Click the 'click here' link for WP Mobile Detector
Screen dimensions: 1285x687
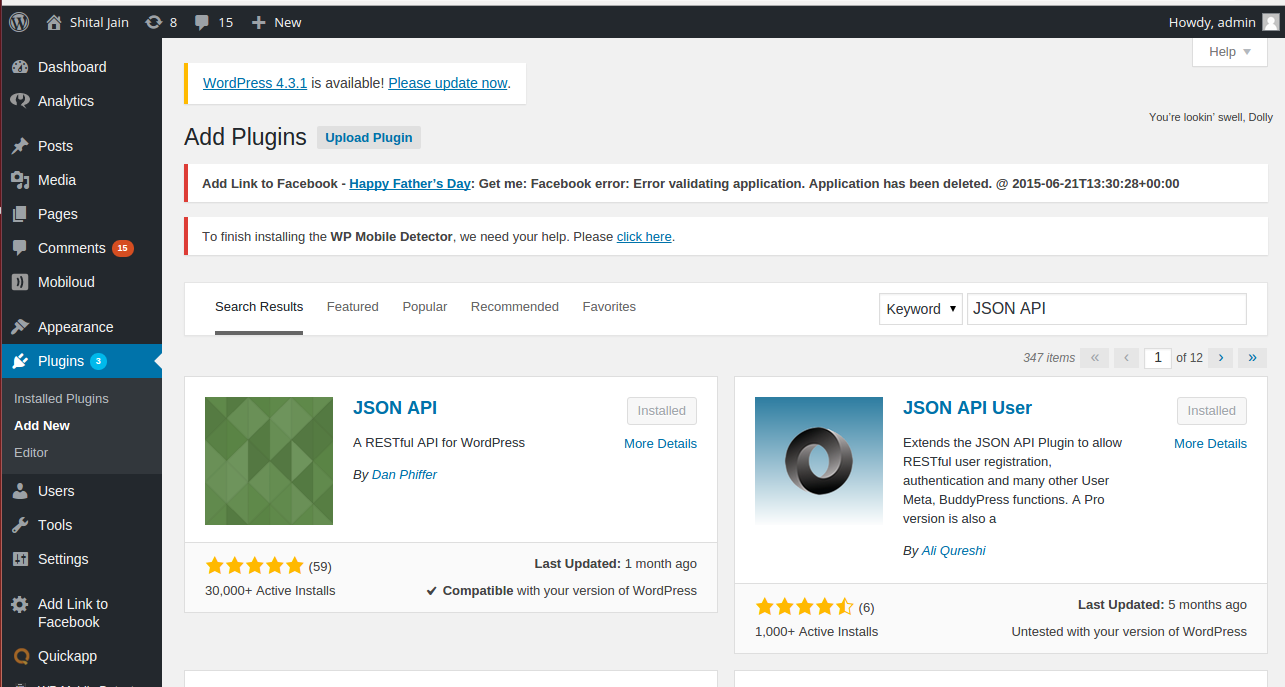click(x=644, y=237)
